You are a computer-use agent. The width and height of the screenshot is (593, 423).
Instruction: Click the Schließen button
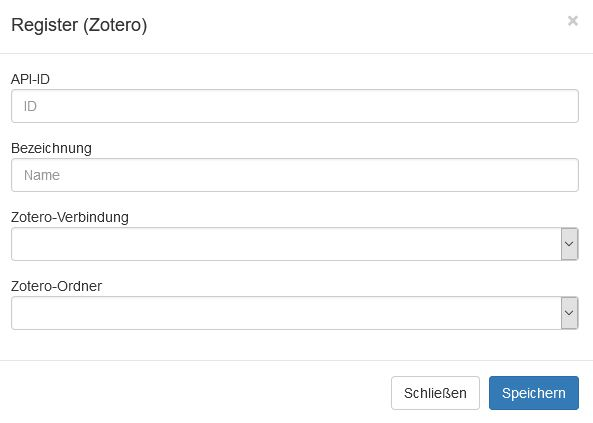(x=435, y=393)
